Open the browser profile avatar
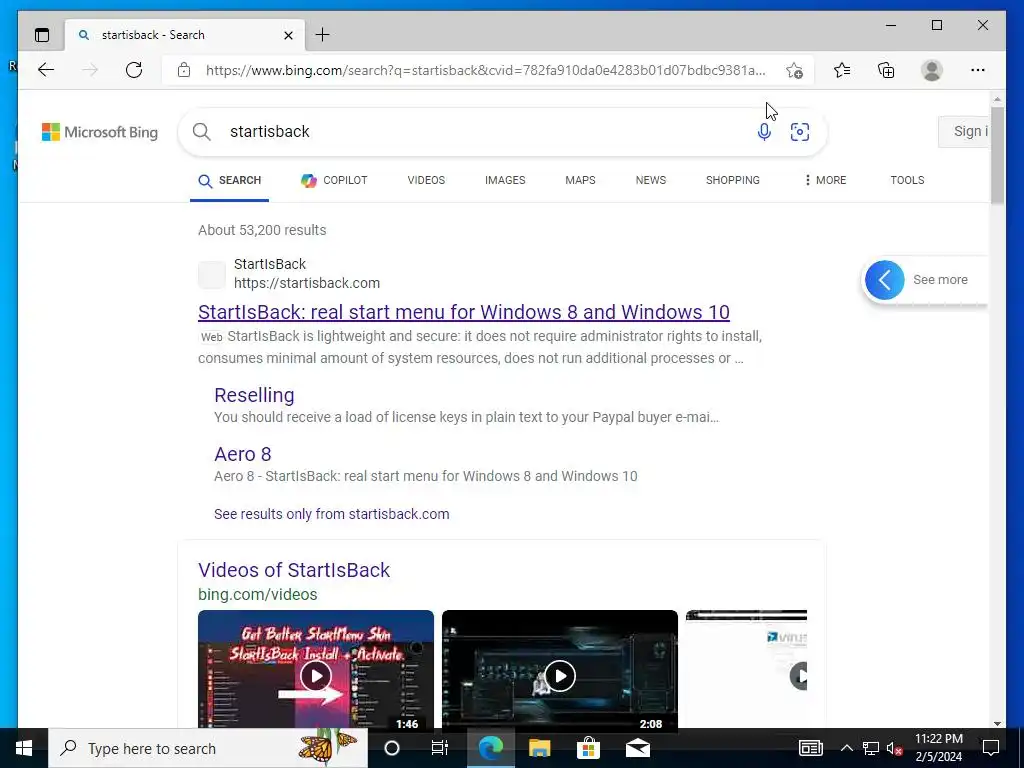 932,70
